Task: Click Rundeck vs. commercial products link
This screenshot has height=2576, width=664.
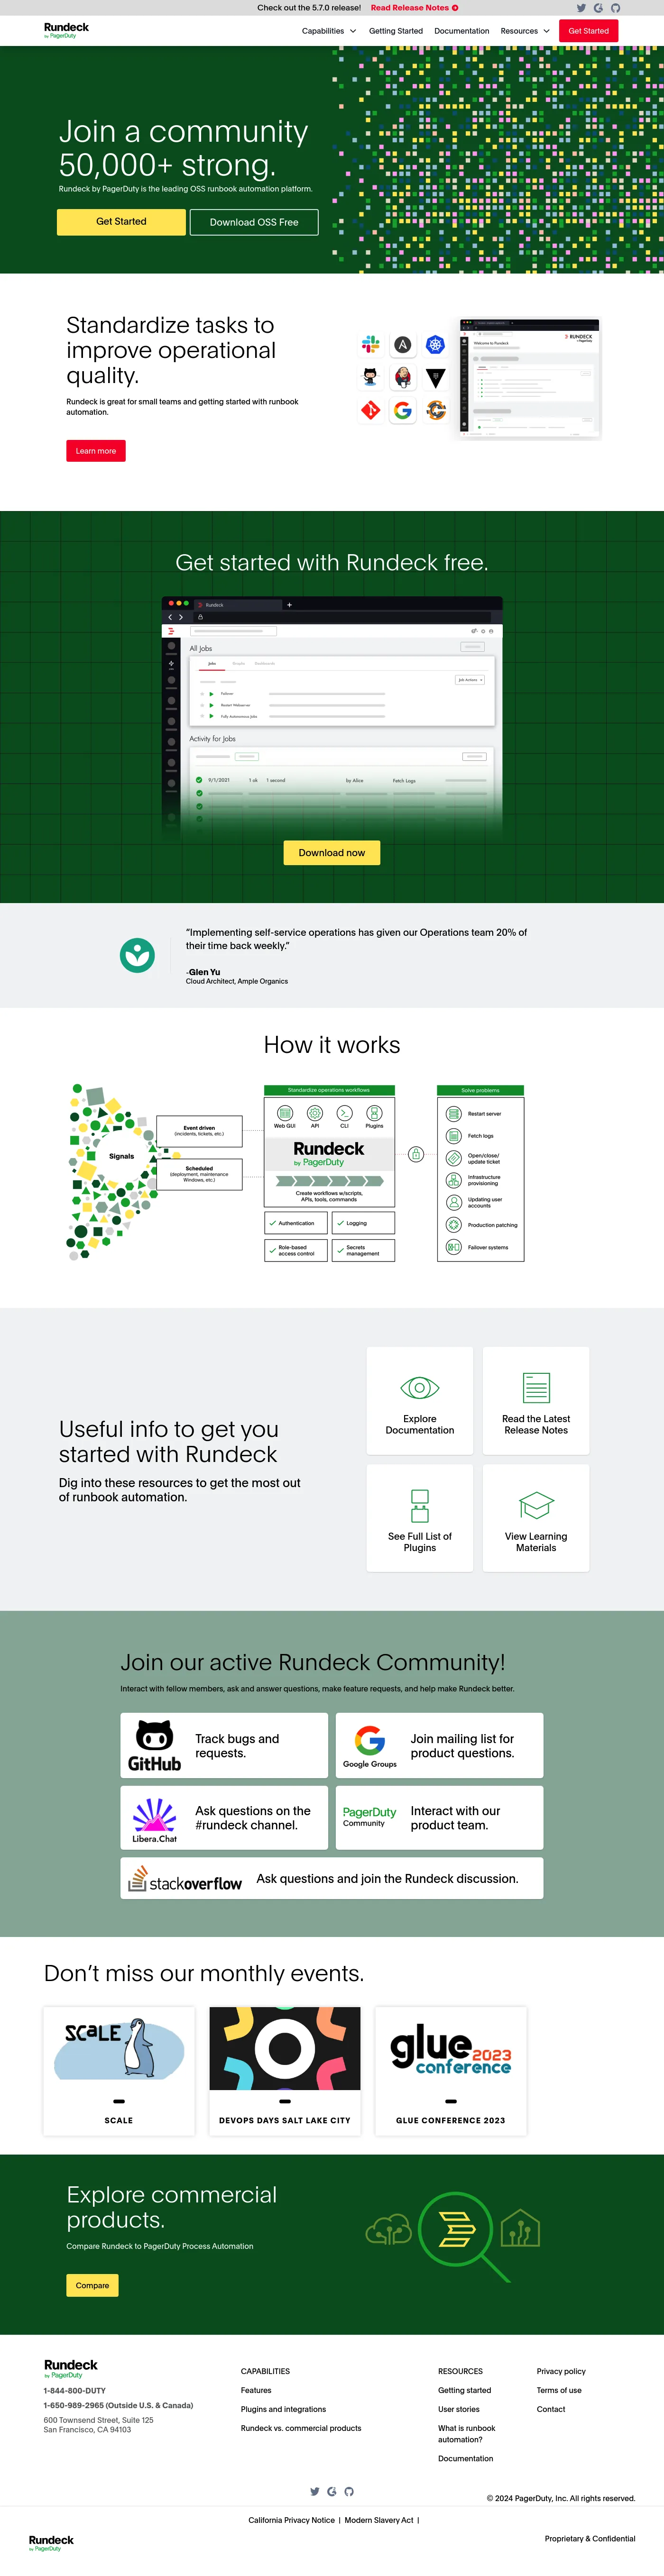Action: pos(301,2428)
